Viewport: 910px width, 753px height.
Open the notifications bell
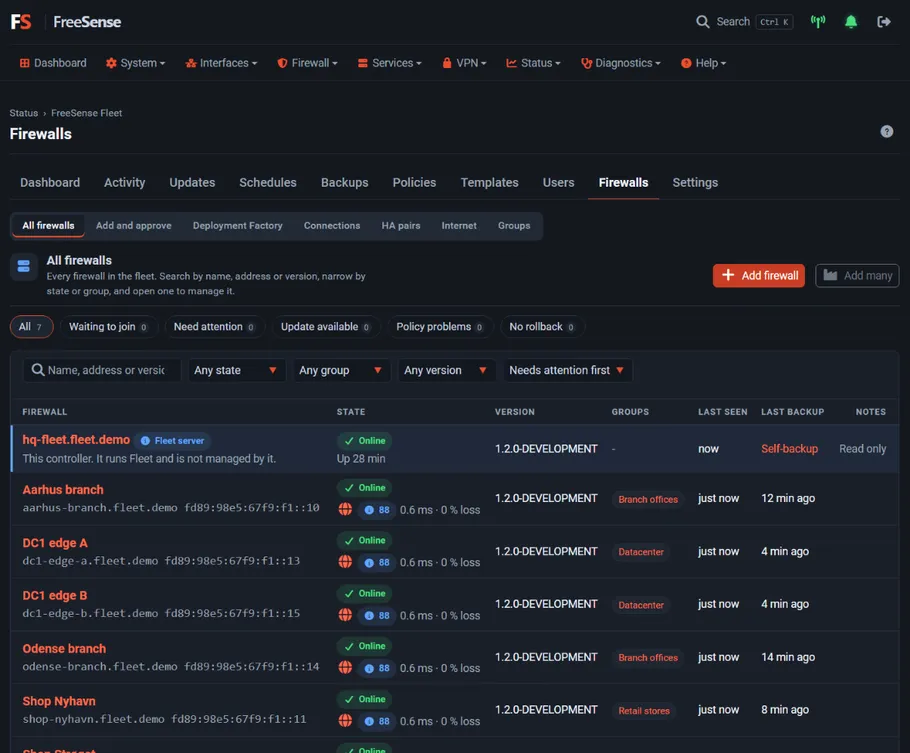click(851, 22)
